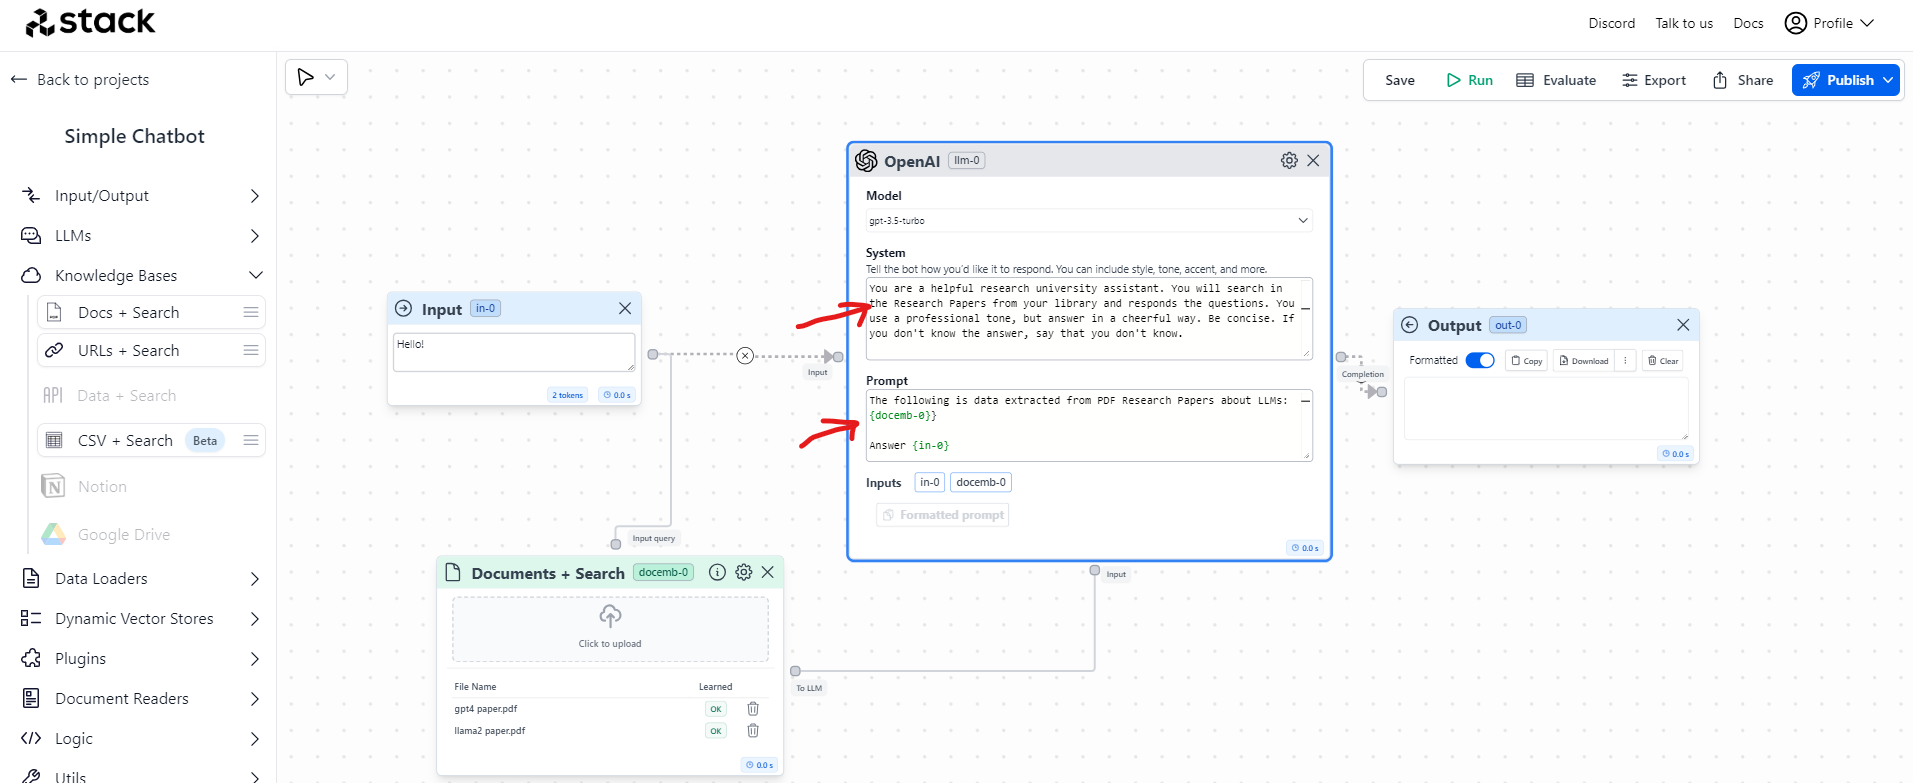Click the Formatted prompt button
This screenshot has width=1913, height=783.
pyautogui.click(x=943, y=515)
